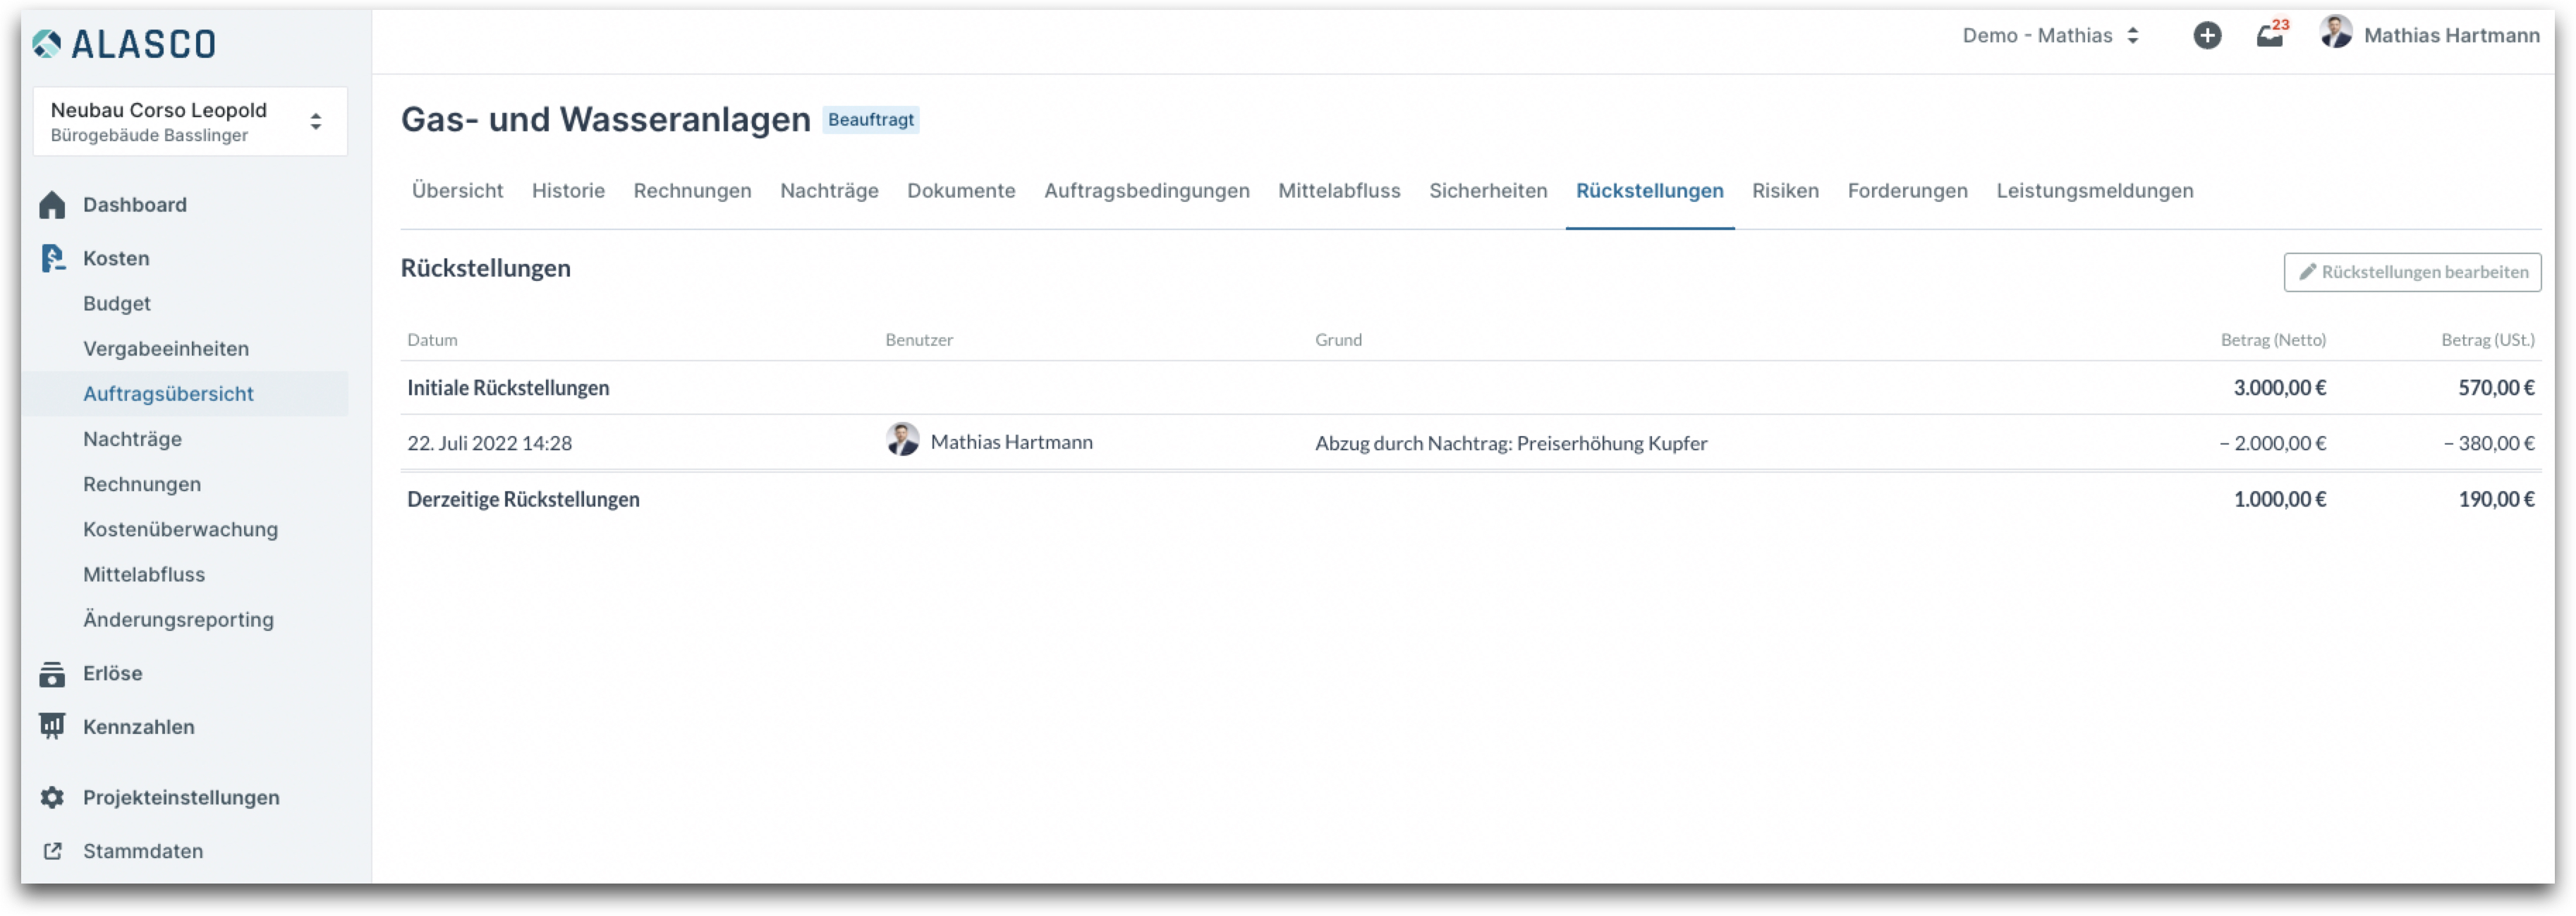Click the Betrag (Netto) column header

click(2273, 340)
